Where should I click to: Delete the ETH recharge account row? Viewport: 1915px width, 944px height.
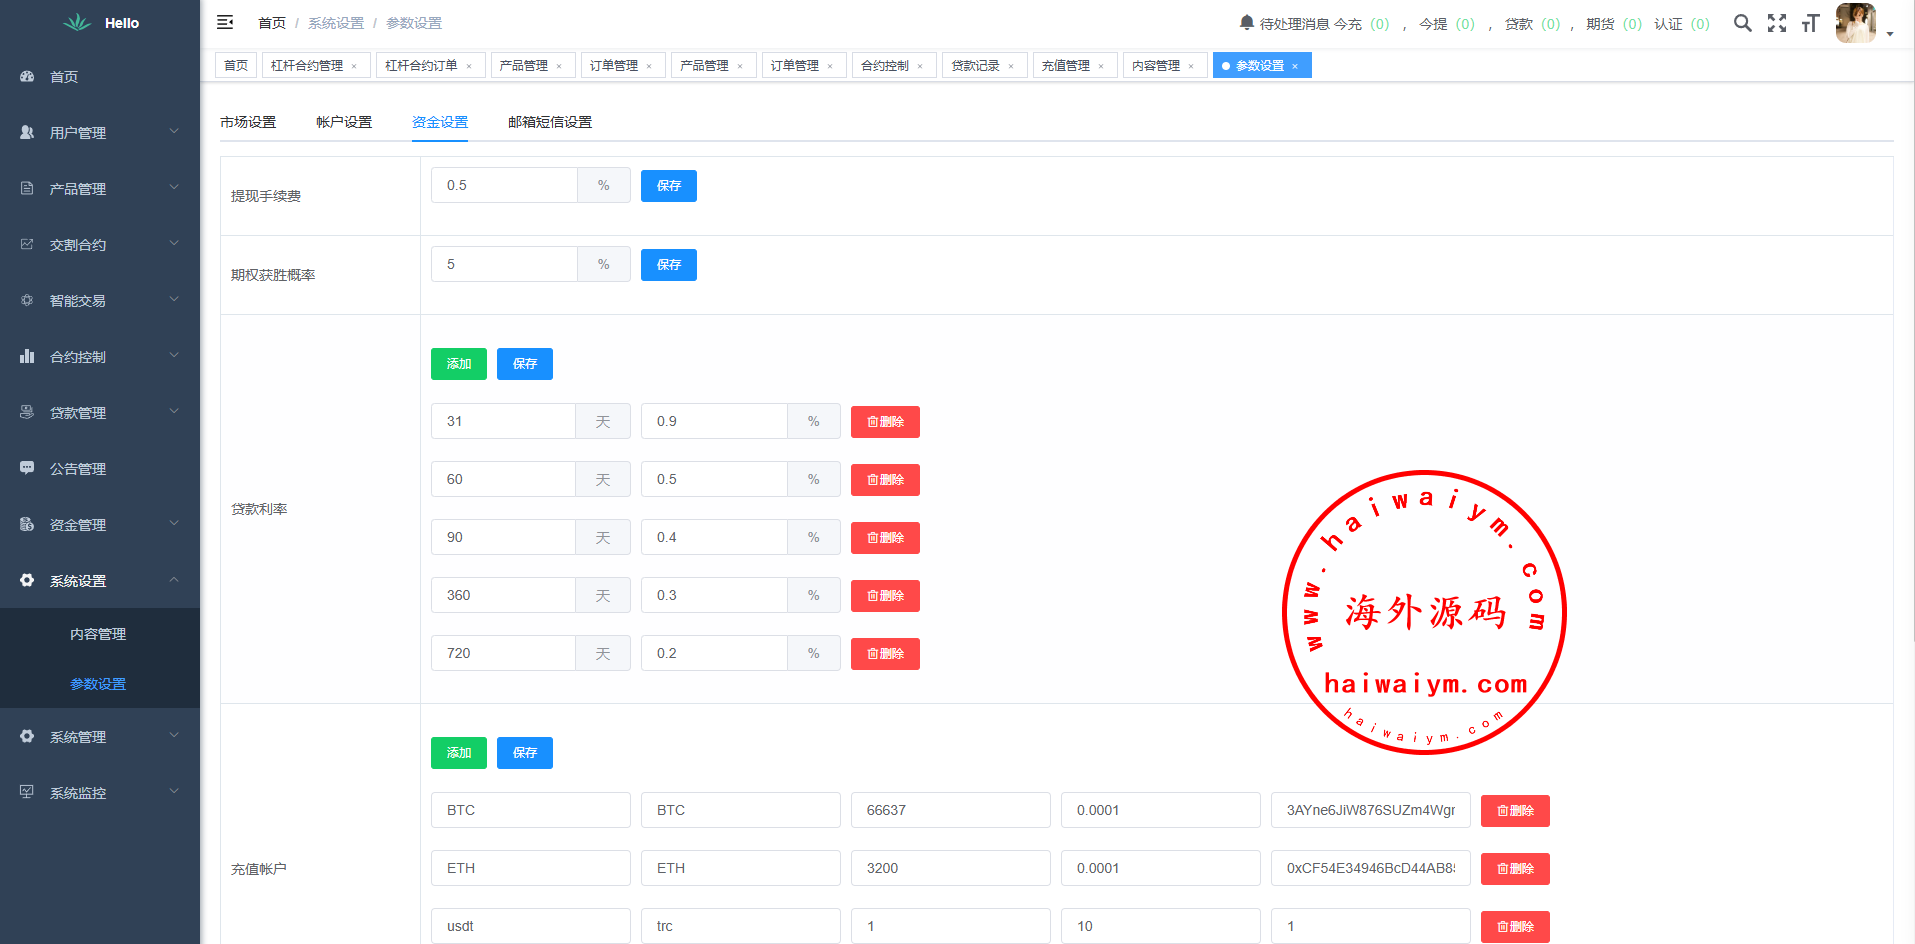coord(1515,869)
